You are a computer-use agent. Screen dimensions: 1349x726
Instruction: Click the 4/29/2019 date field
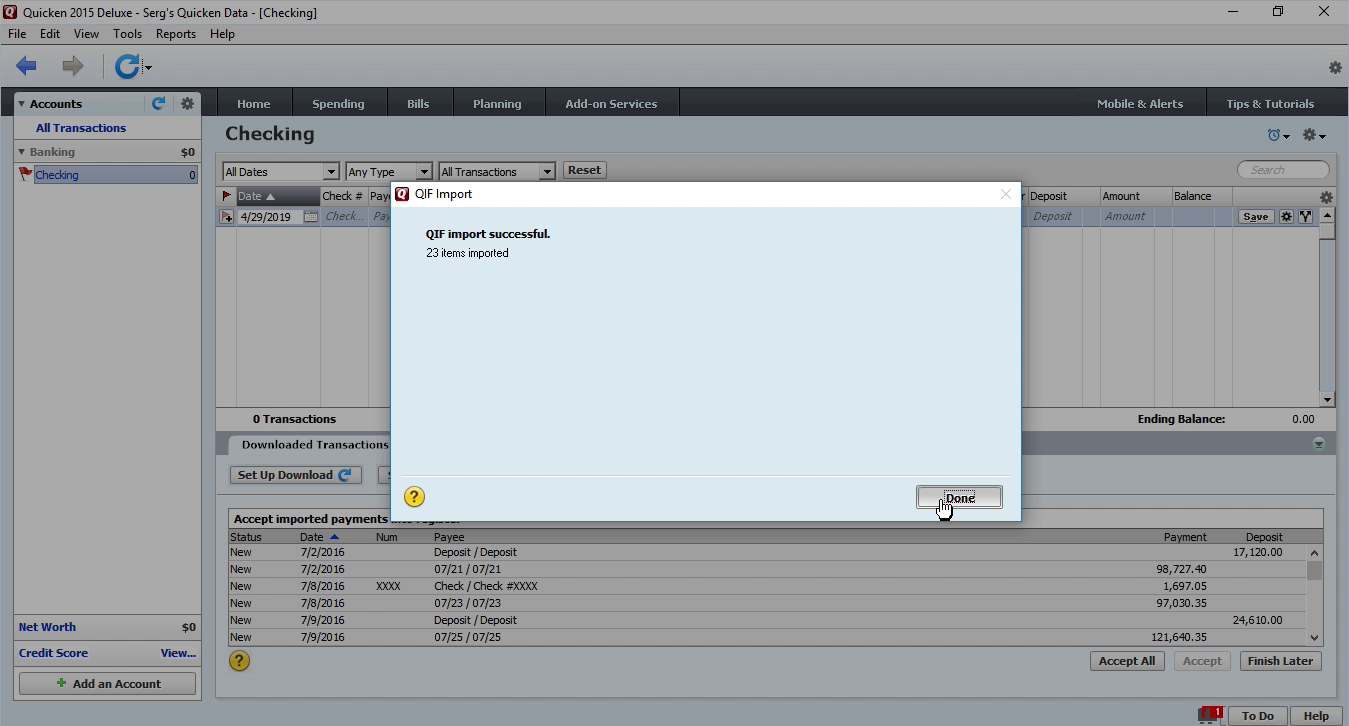click(268, 216)
